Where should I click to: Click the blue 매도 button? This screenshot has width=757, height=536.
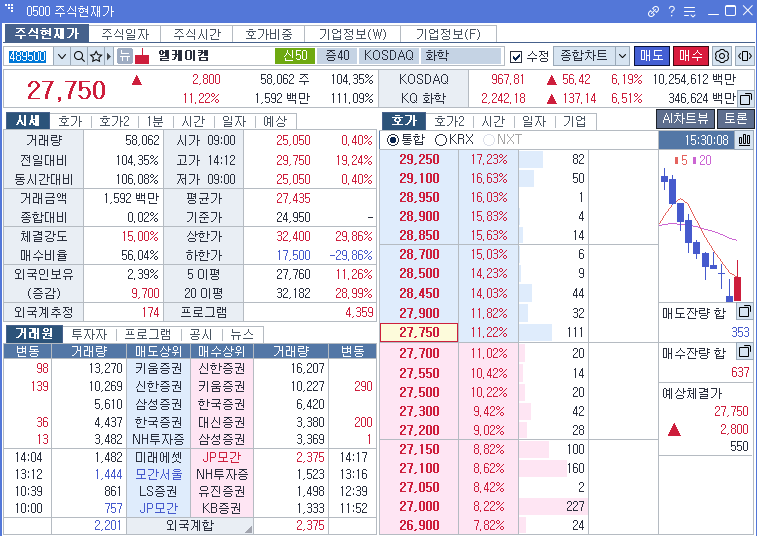(652, 56)
